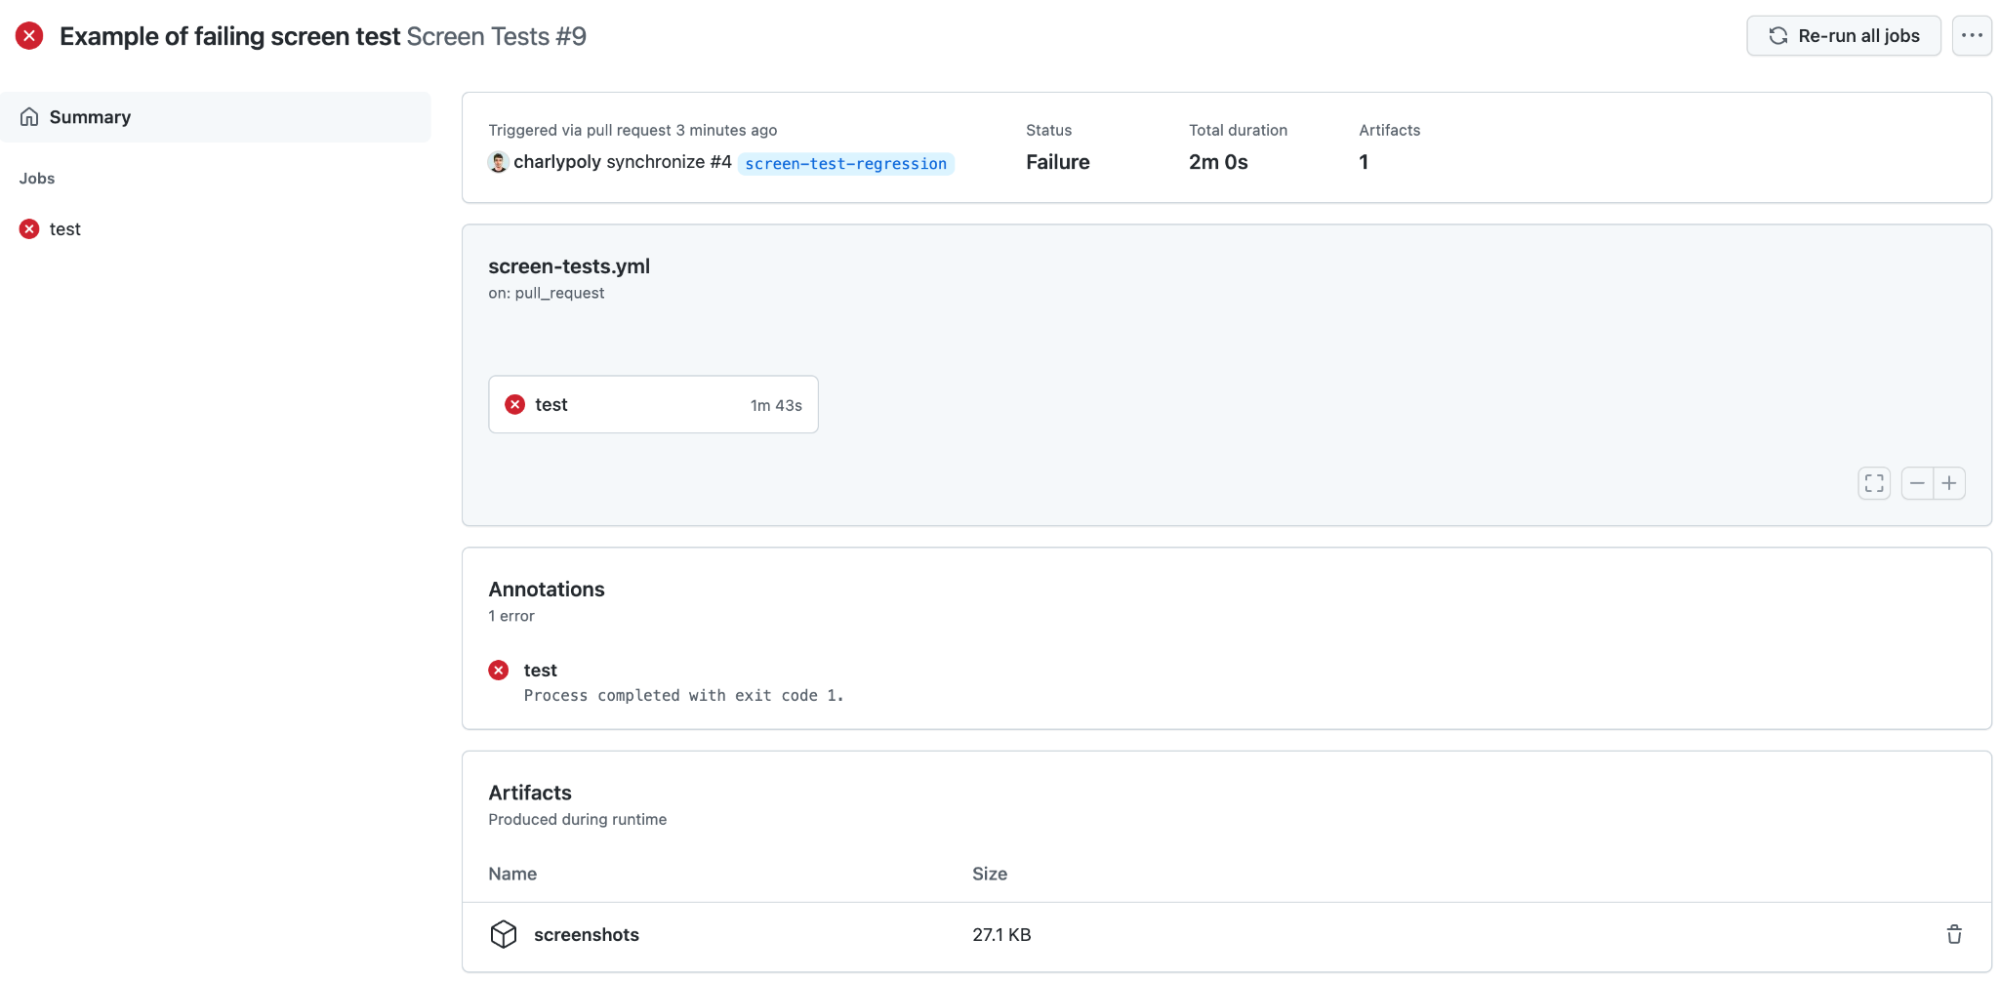The height and width of the screenshot is (1004, 1999).
Task: Click the re-run circular arrow icon
Action: tap(1779, 35)
